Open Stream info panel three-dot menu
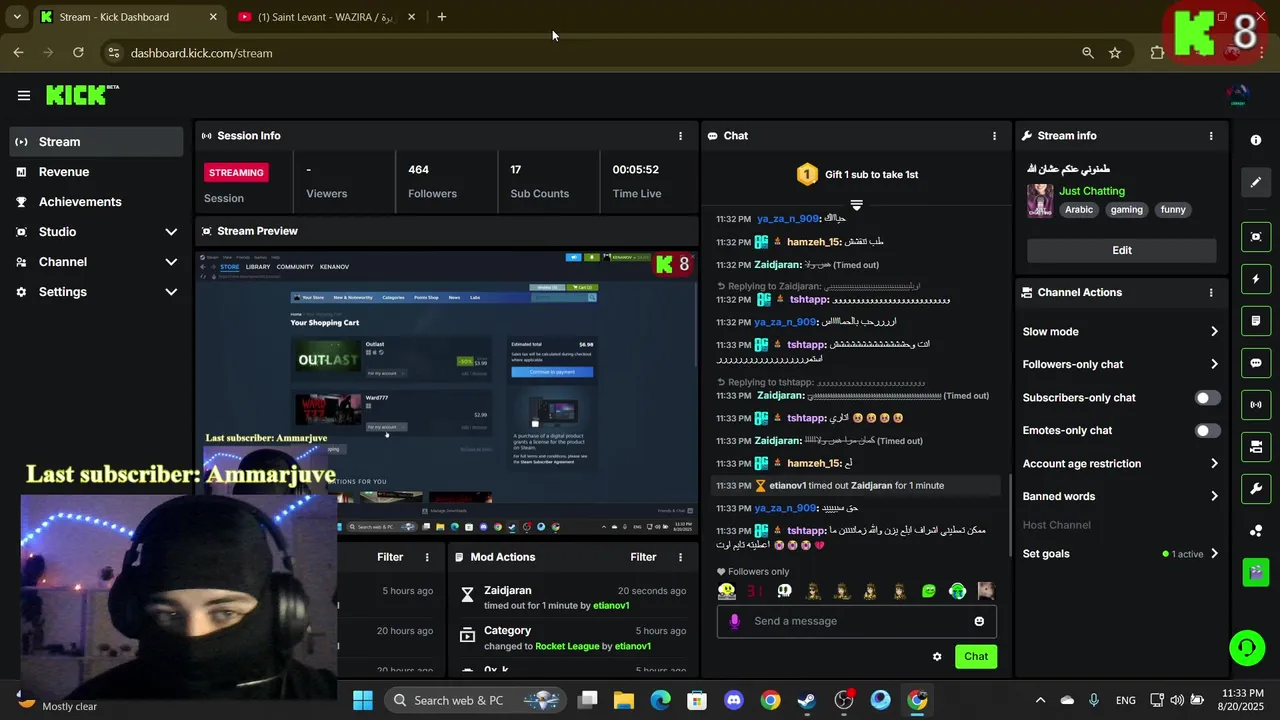The image size is (1280, 720). coord(1211,136)
